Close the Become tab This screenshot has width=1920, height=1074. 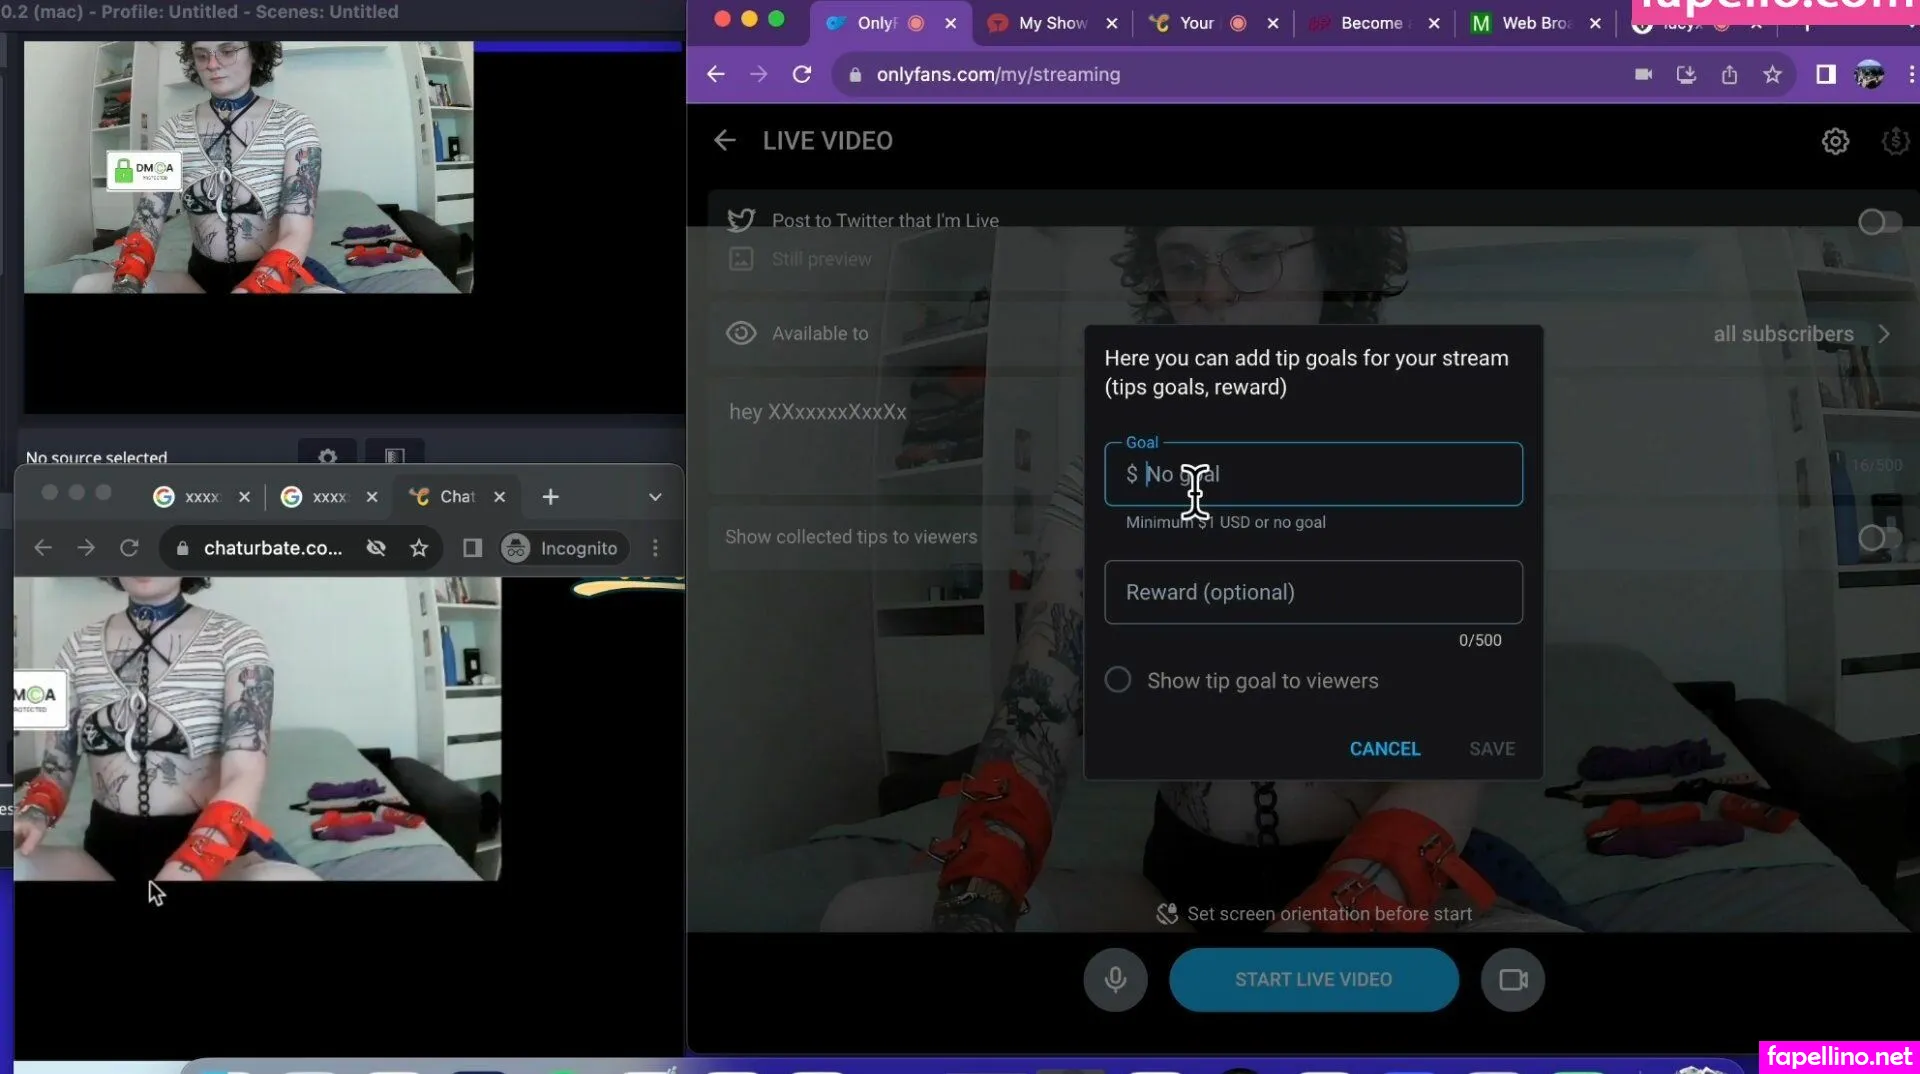tap(1434, 23)
